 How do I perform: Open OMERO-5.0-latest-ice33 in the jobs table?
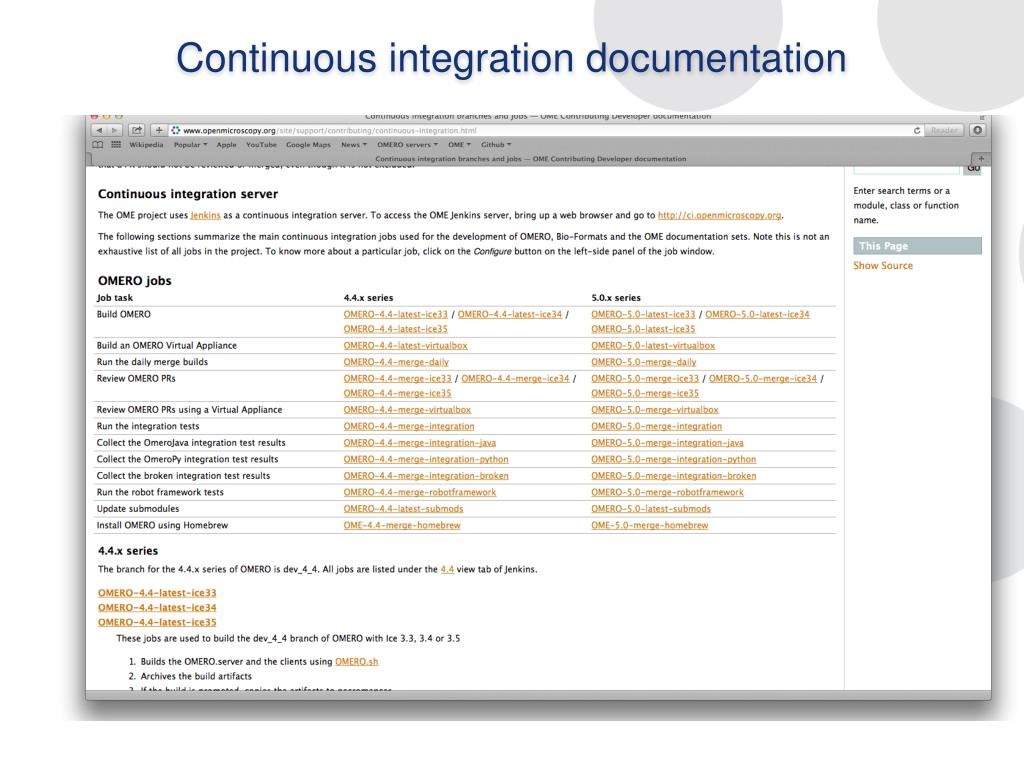pyautogui.click(x=643, y=314)
